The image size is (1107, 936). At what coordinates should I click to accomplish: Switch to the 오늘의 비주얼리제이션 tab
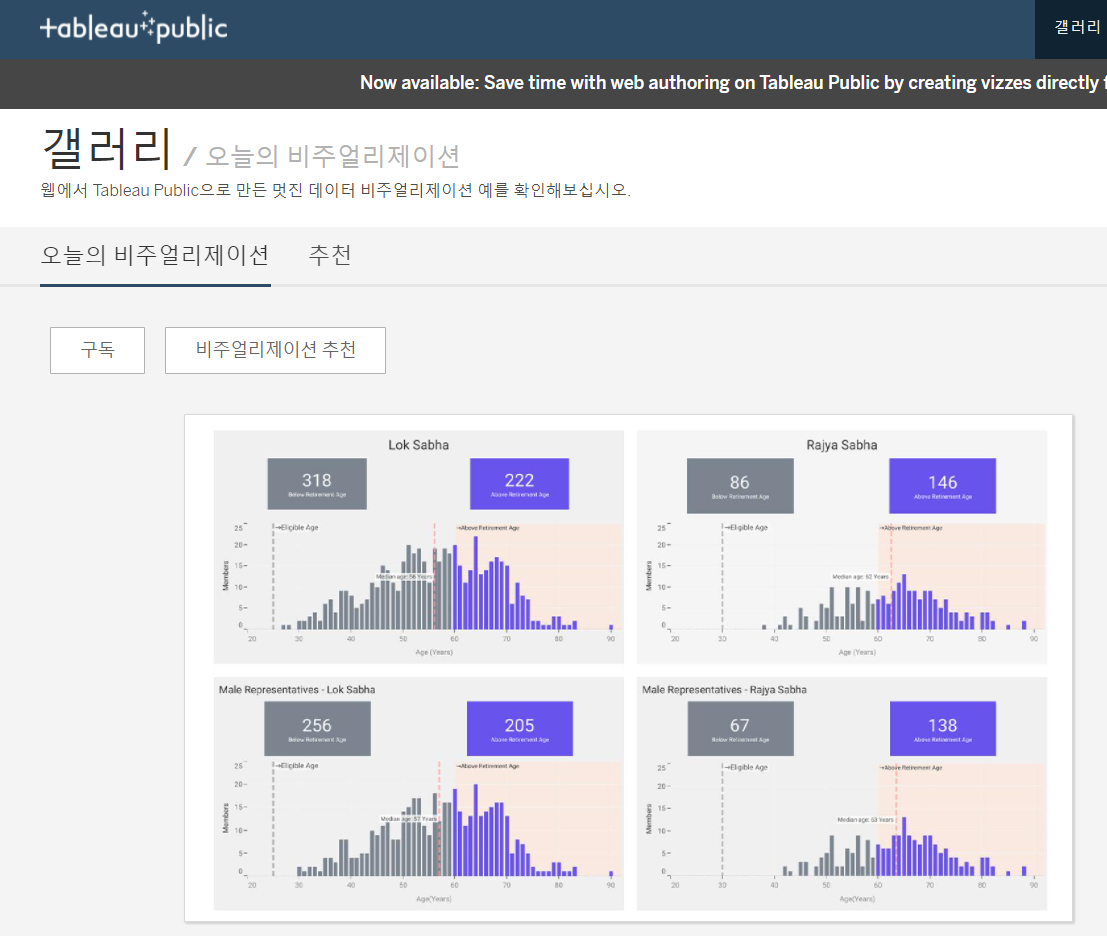[155, 255]
